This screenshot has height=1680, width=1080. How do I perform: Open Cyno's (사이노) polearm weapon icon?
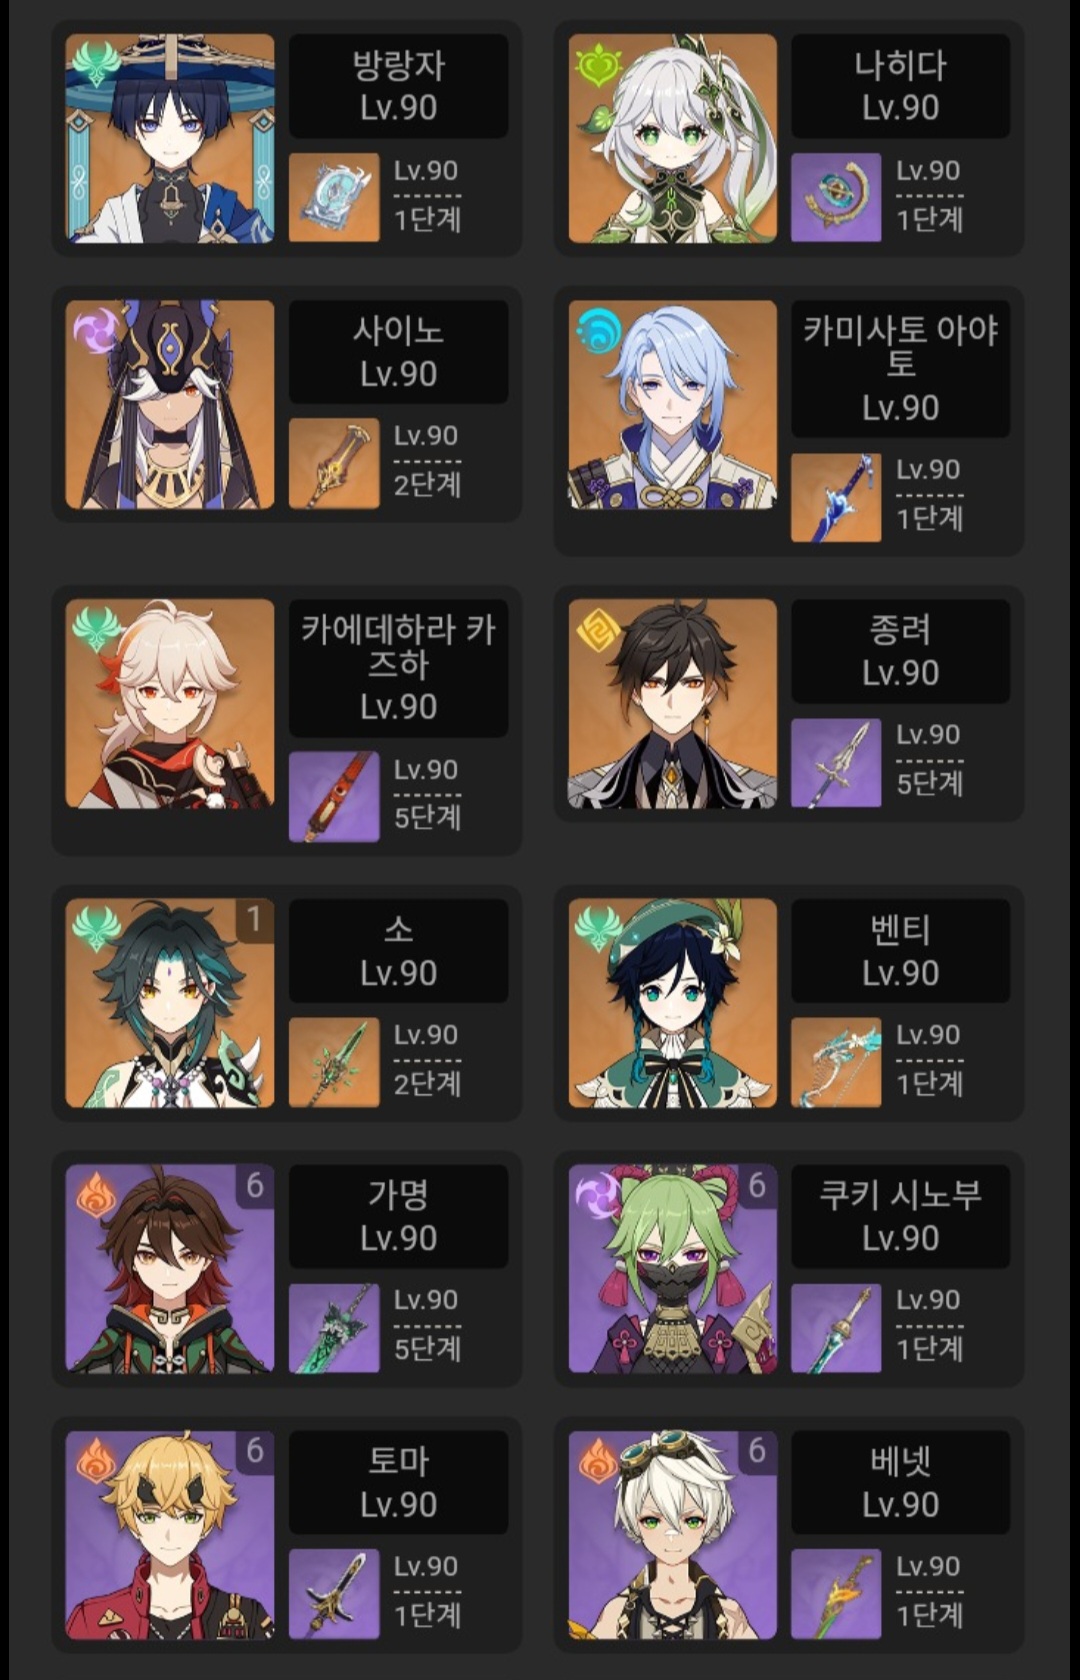[x=334, y=463]
